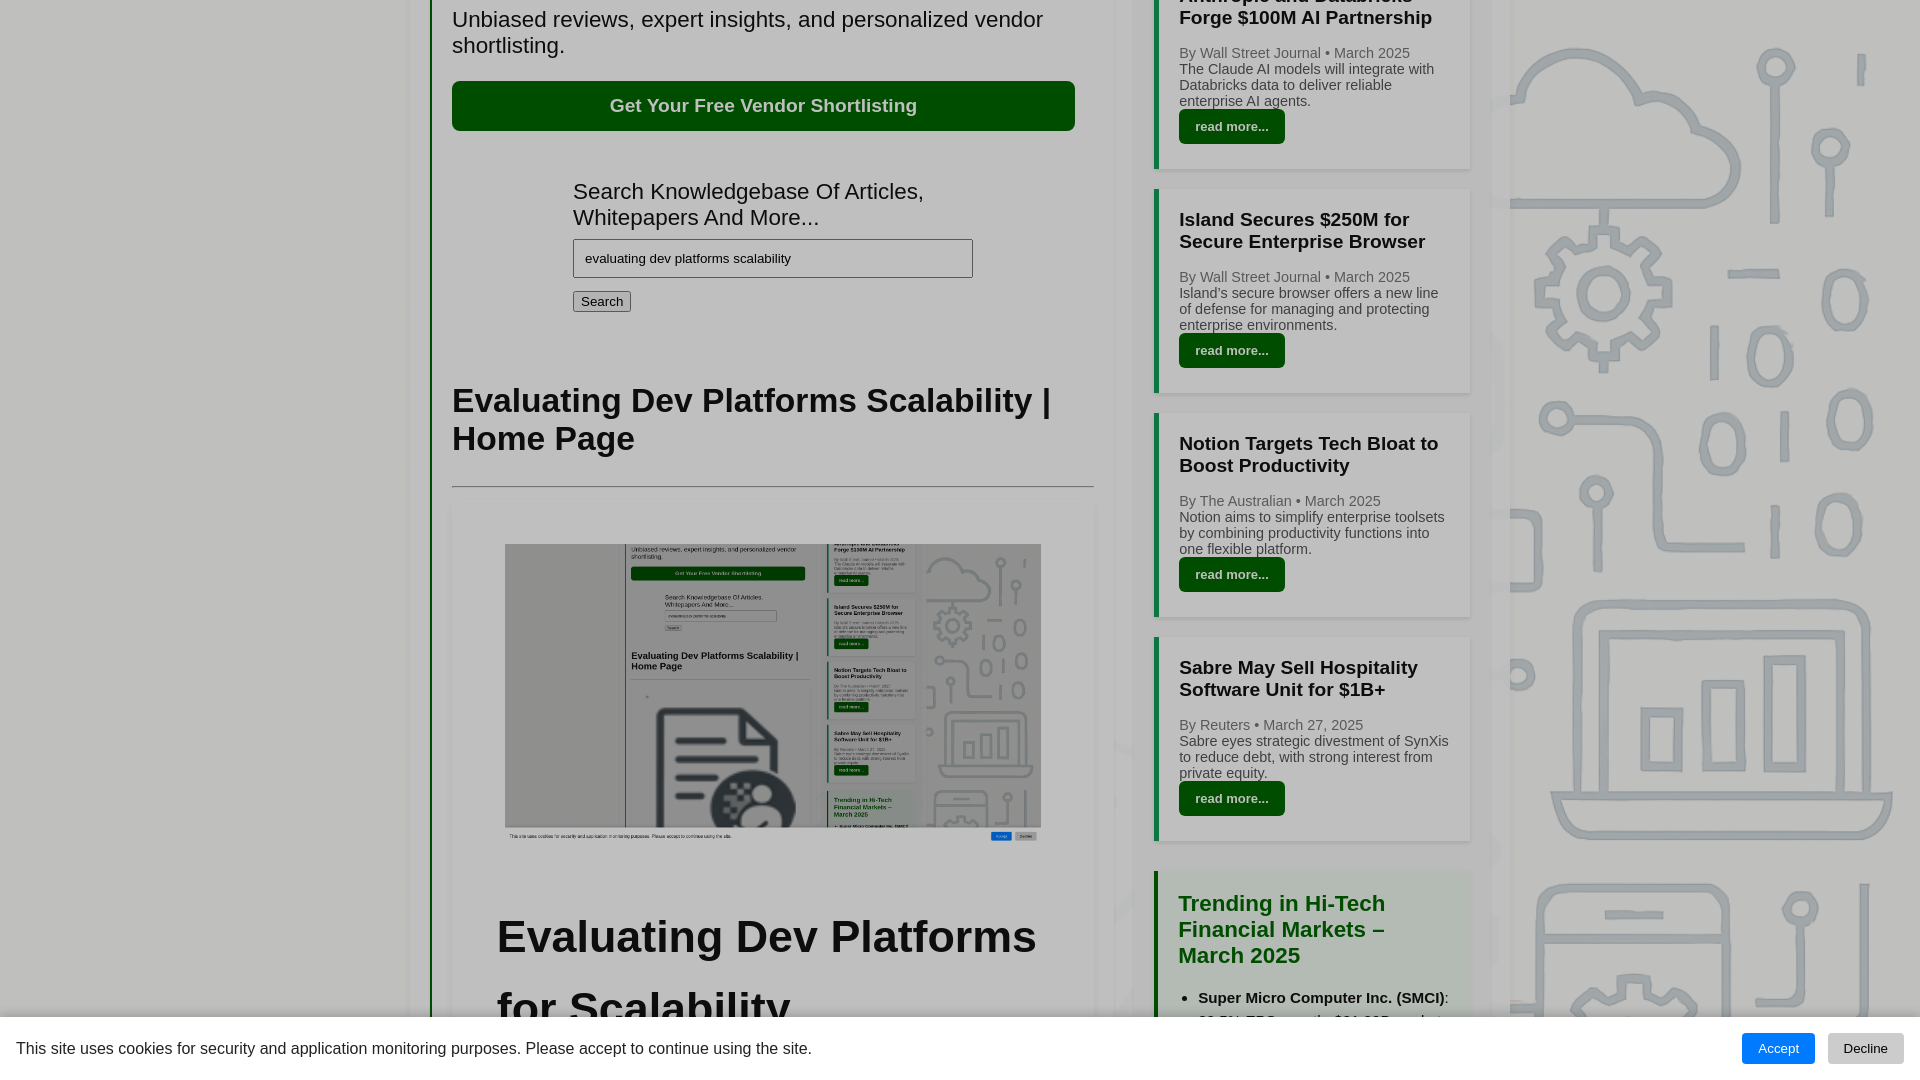Accept the cookie notice
Image resolution: width=1920 pixels, height=1080 pixels.
coord(1778,1048)
